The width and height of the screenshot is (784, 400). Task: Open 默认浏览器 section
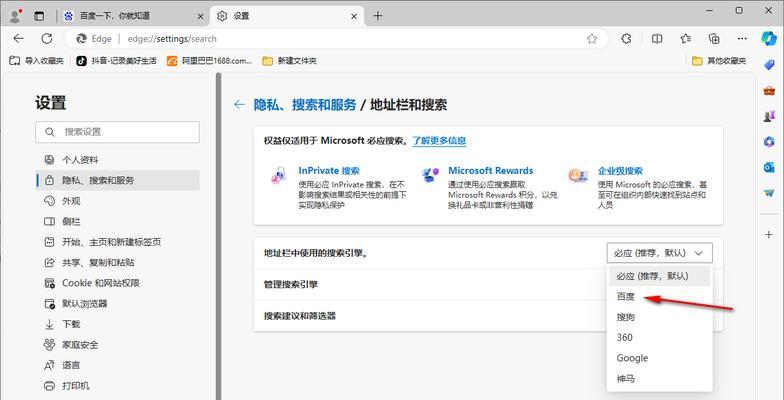[x=118, y=304]
